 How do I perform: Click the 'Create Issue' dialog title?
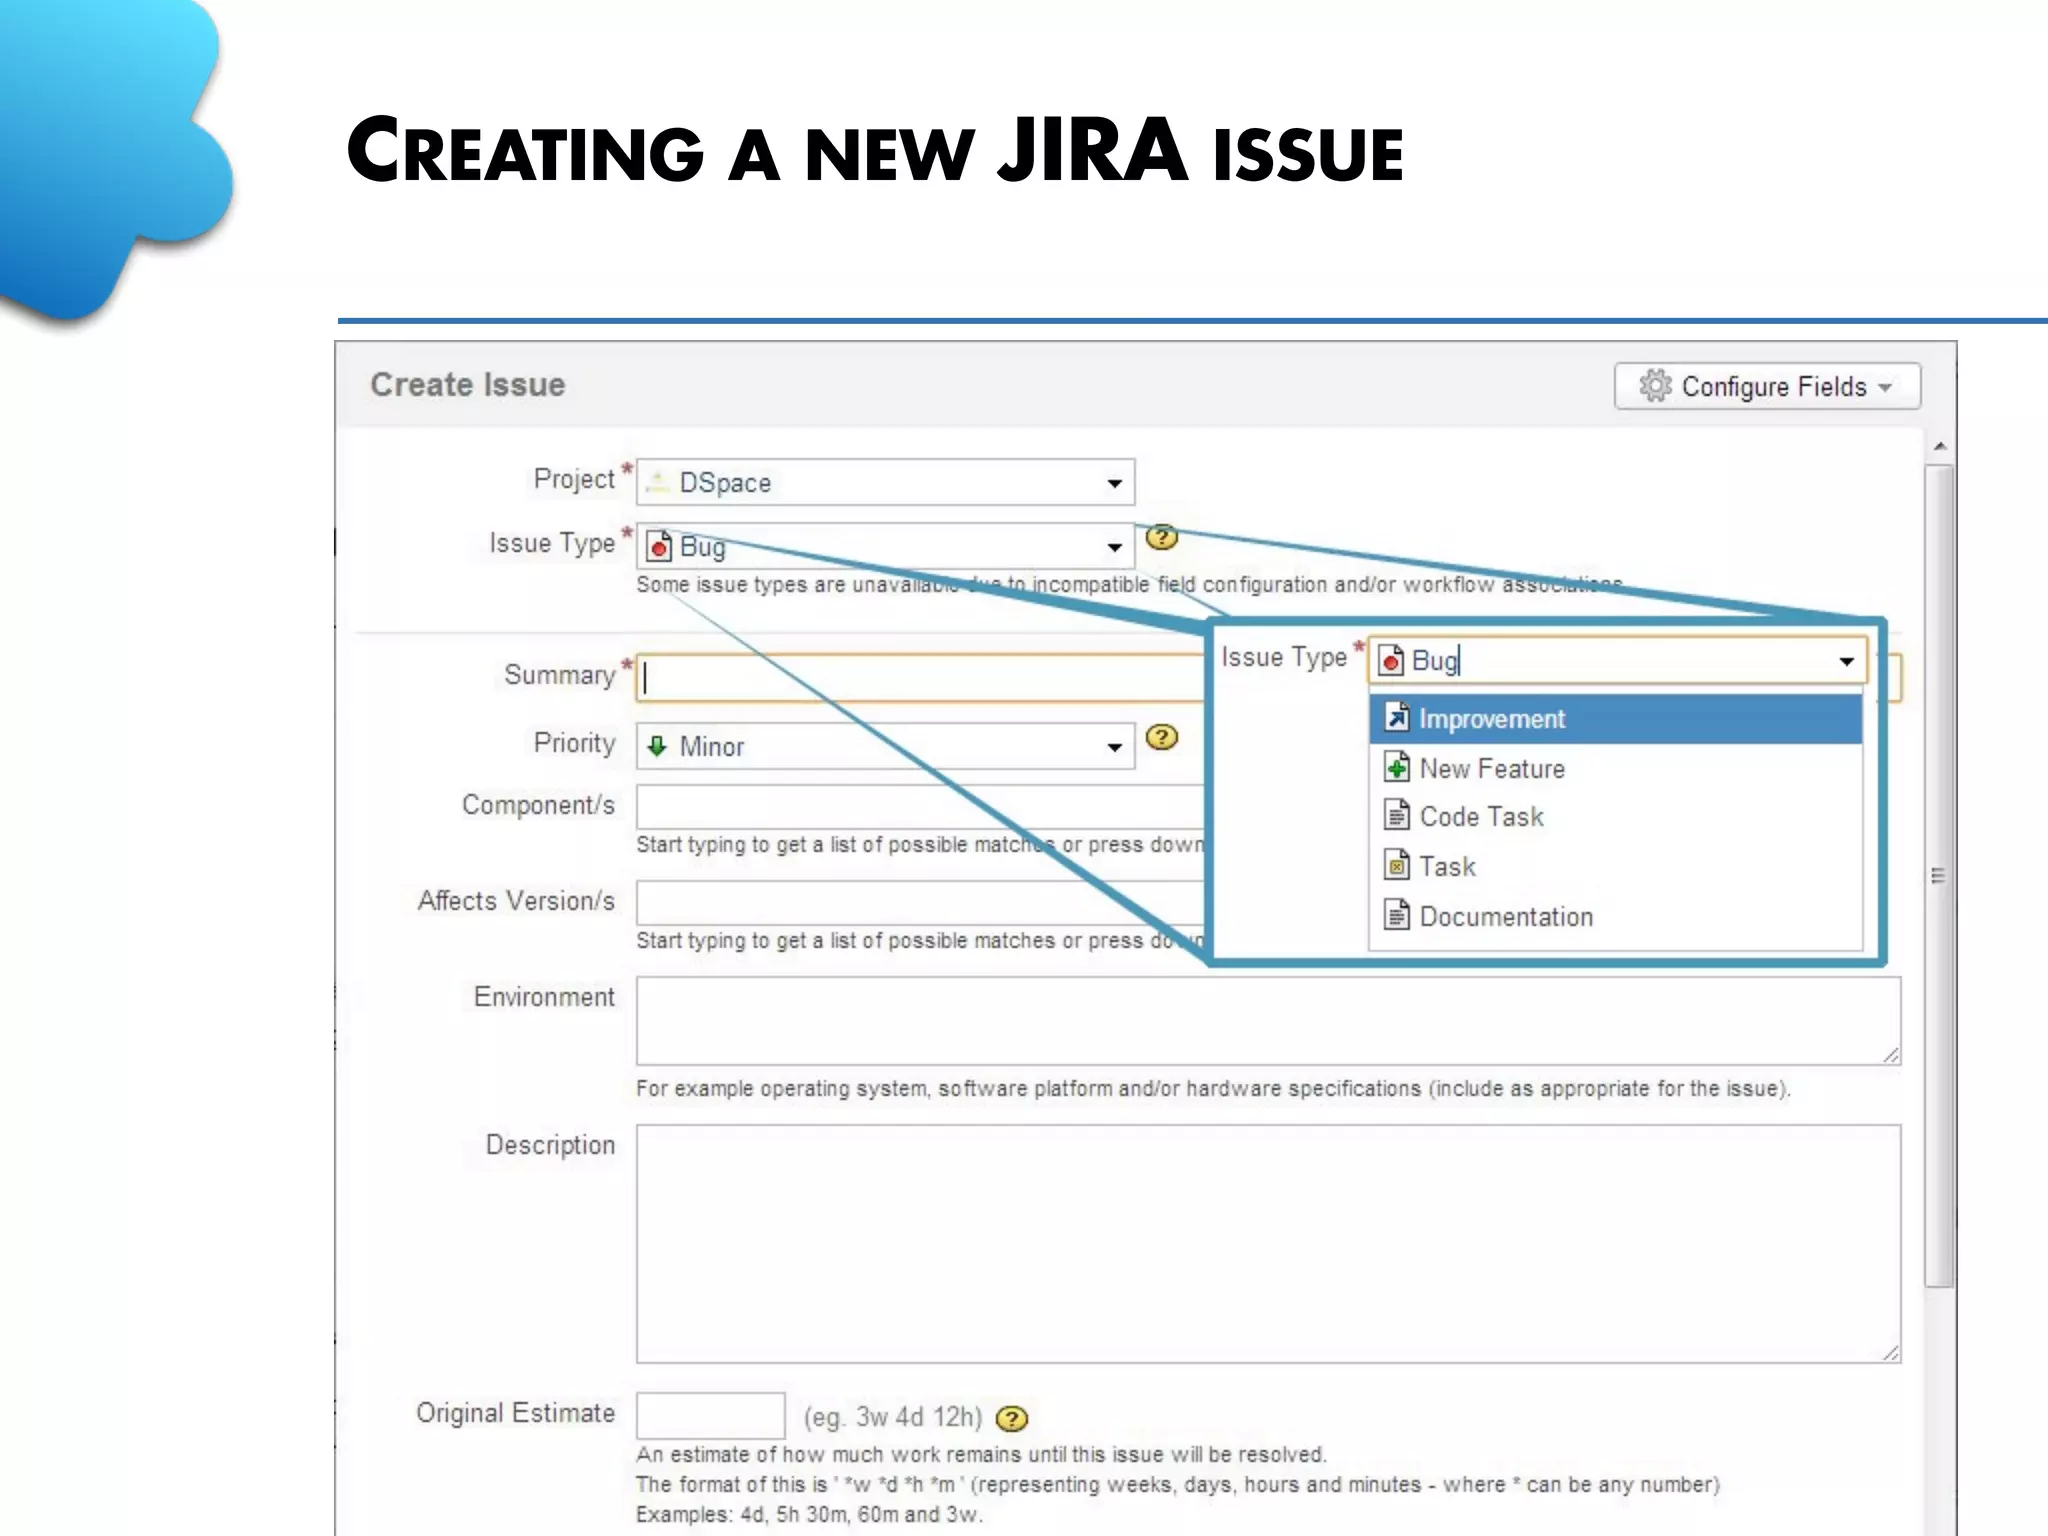click(467, 385)
